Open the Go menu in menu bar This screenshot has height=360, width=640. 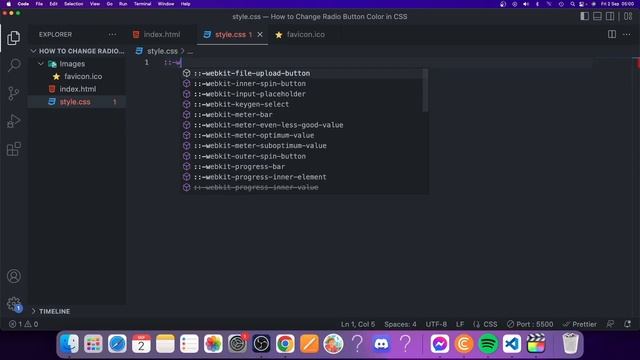[x=109, y=4]
